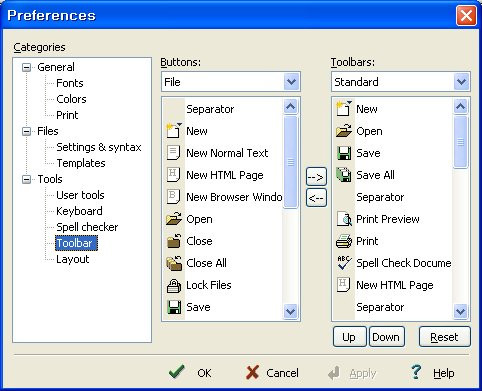Click the New Normal Text icon
Screen dimensions: 482x391
(173, 153)
